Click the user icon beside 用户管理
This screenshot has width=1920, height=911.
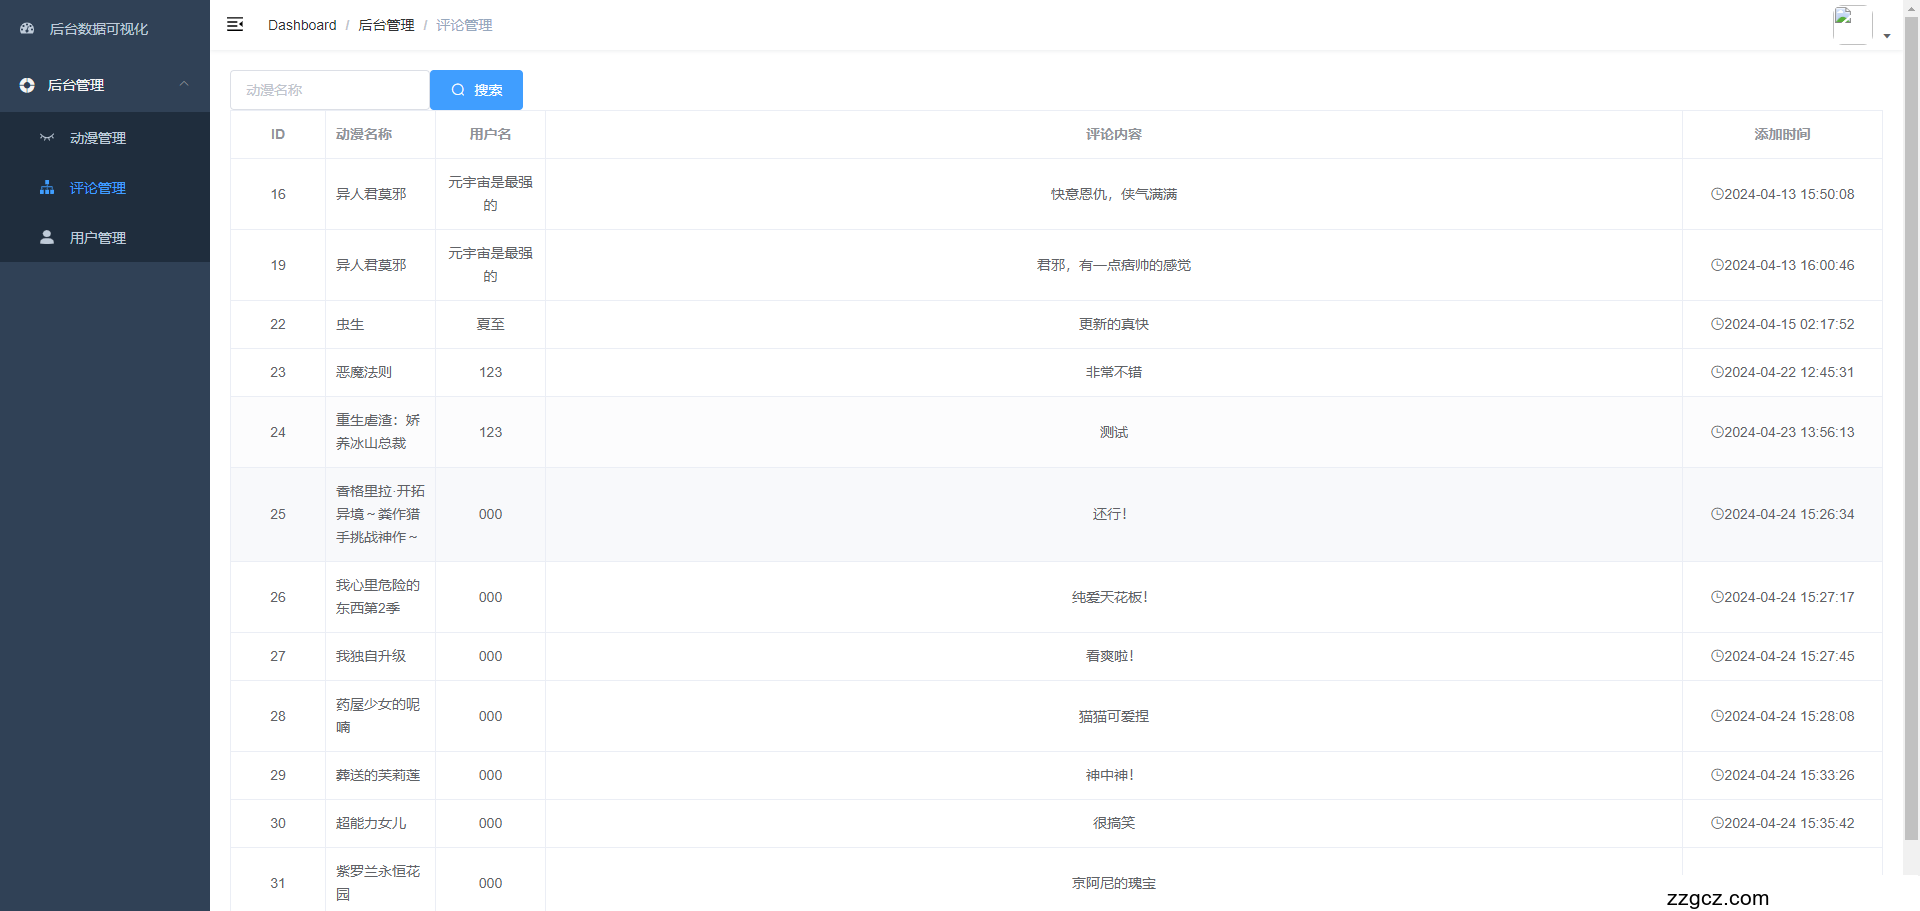46,237
